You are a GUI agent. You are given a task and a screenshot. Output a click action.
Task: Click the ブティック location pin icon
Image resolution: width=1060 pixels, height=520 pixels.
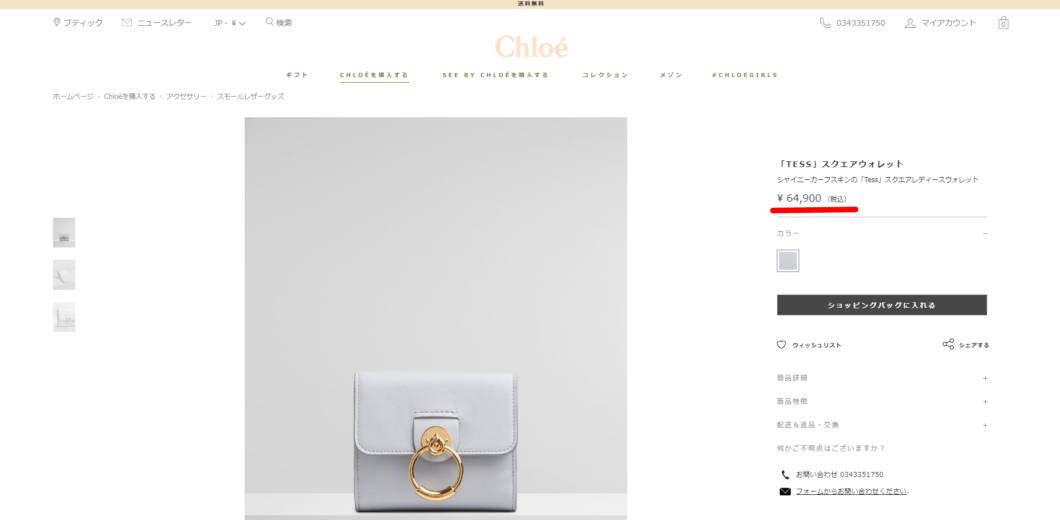tap(57, 22)
